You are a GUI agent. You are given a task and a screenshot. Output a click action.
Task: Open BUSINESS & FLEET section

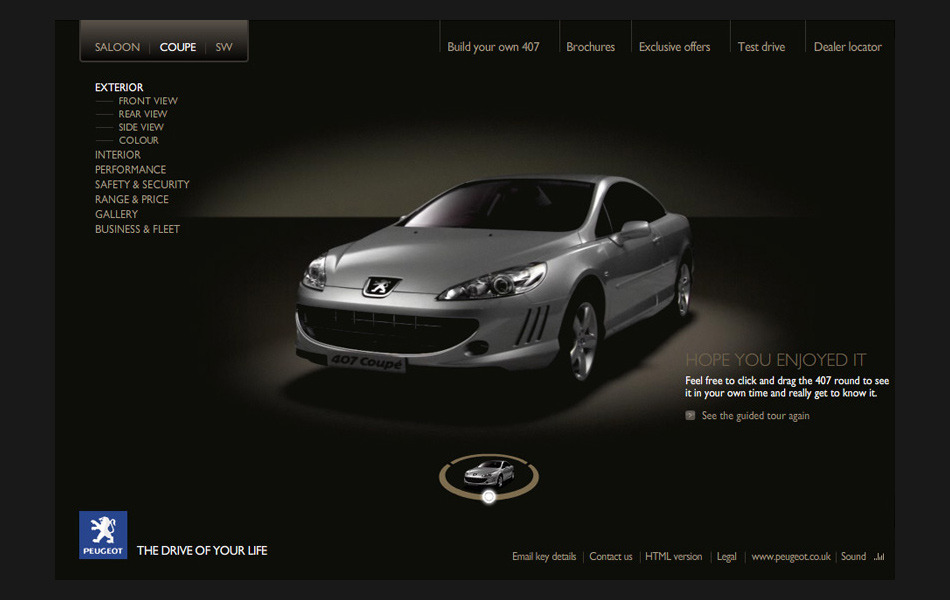[137, 229]
